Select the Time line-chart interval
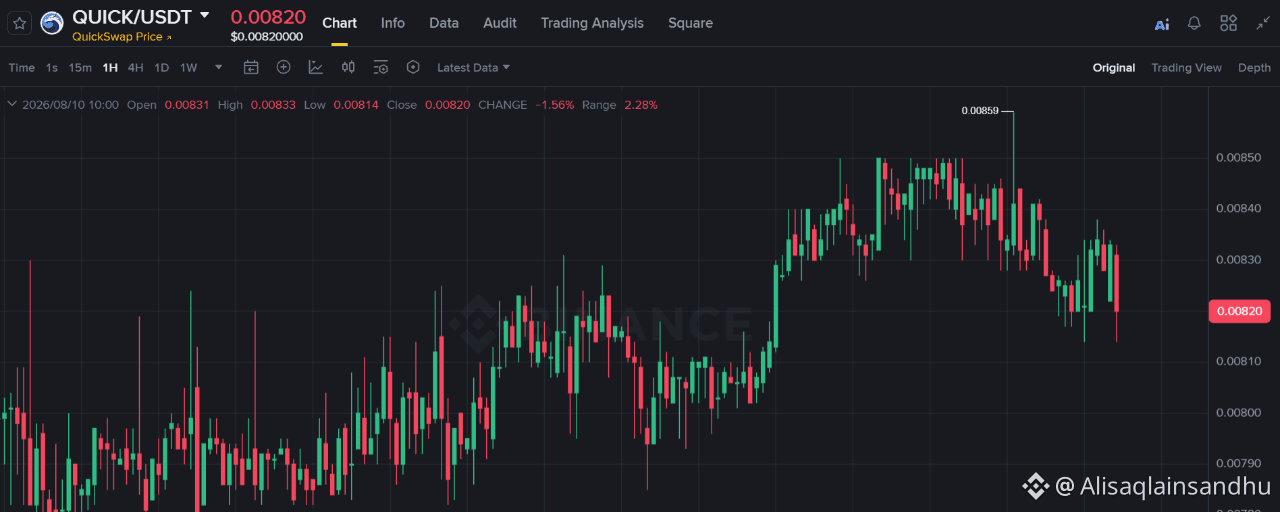Image resolution: width=1280 pixels, height=512 pixels. pyautogui.click(x=21, y=68)
